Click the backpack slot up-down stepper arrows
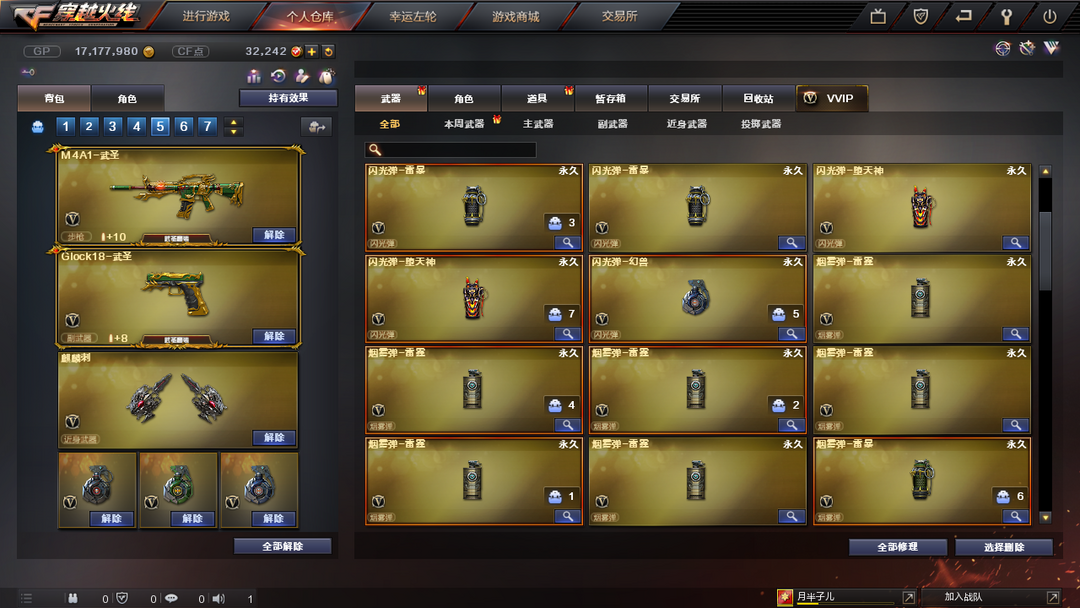Image resolution: width=1080 pixels, height=608 pixels. [x=233, y=126]
